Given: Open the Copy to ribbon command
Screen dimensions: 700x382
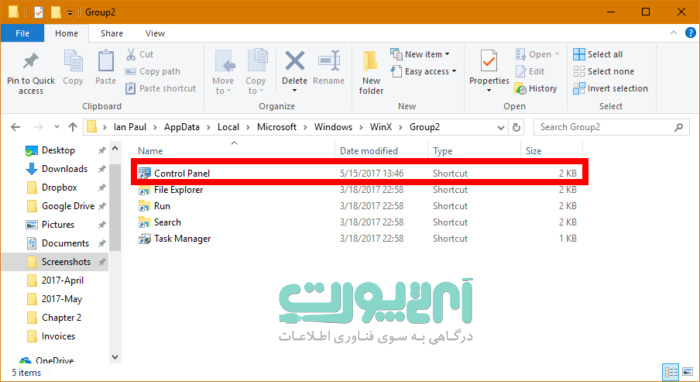Looking at the screenshot, I should 256,72.
